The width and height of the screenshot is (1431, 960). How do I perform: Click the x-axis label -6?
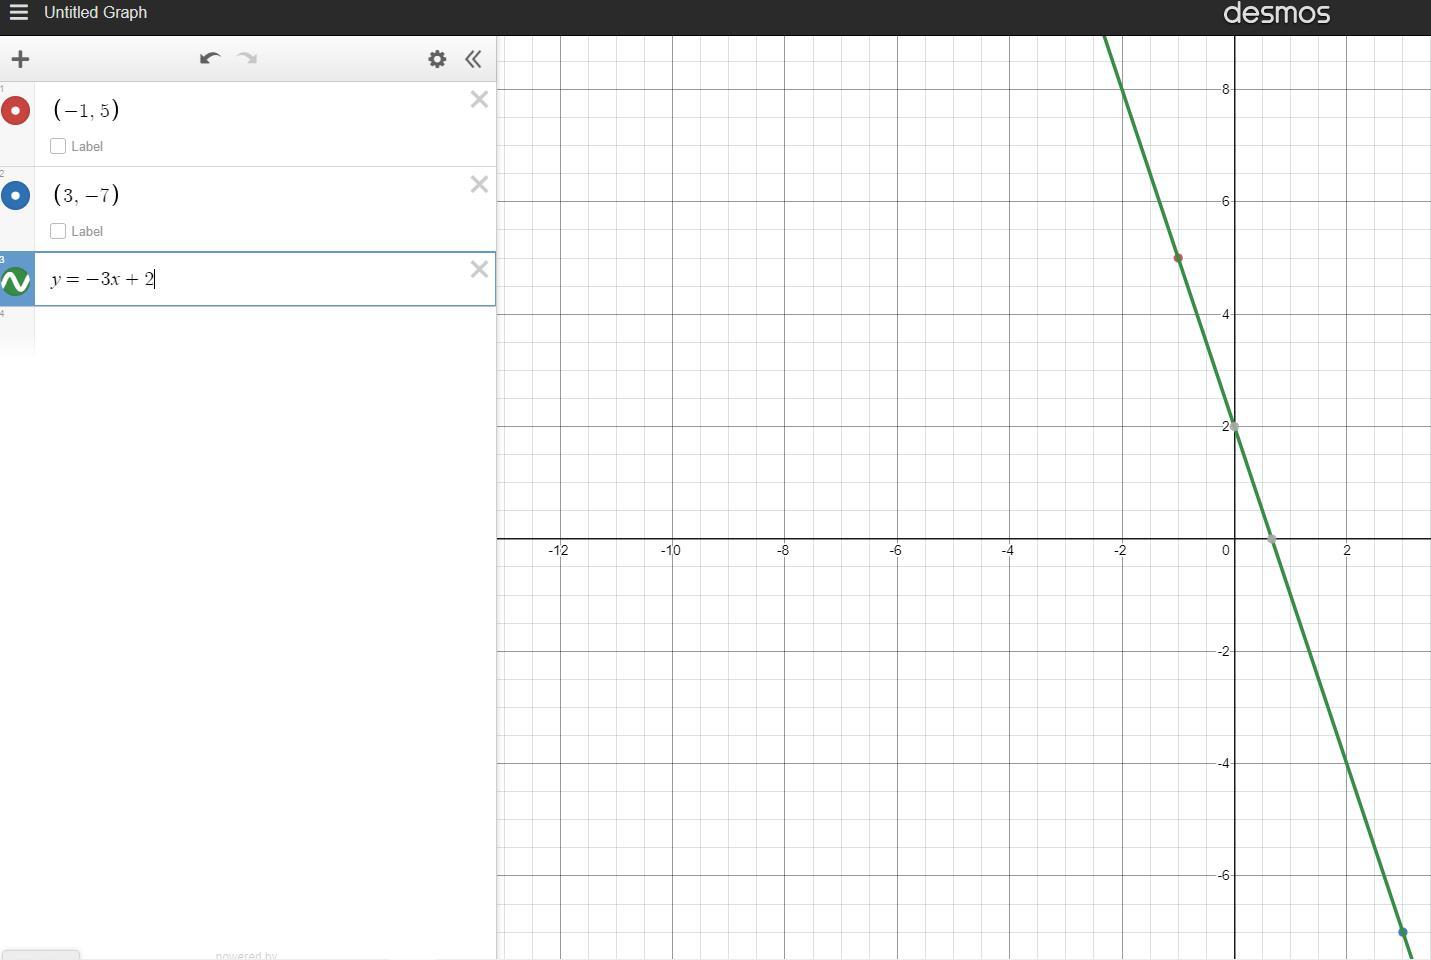pos(895,550)
